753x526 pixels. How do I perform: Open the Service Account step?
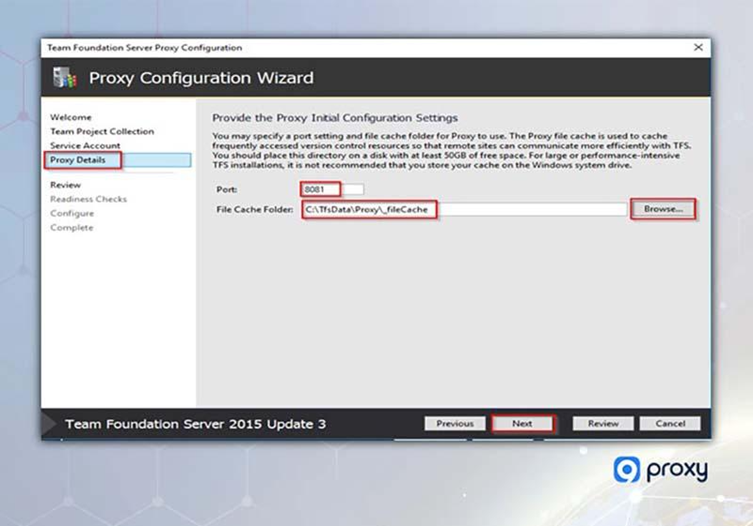click(85, 146)
